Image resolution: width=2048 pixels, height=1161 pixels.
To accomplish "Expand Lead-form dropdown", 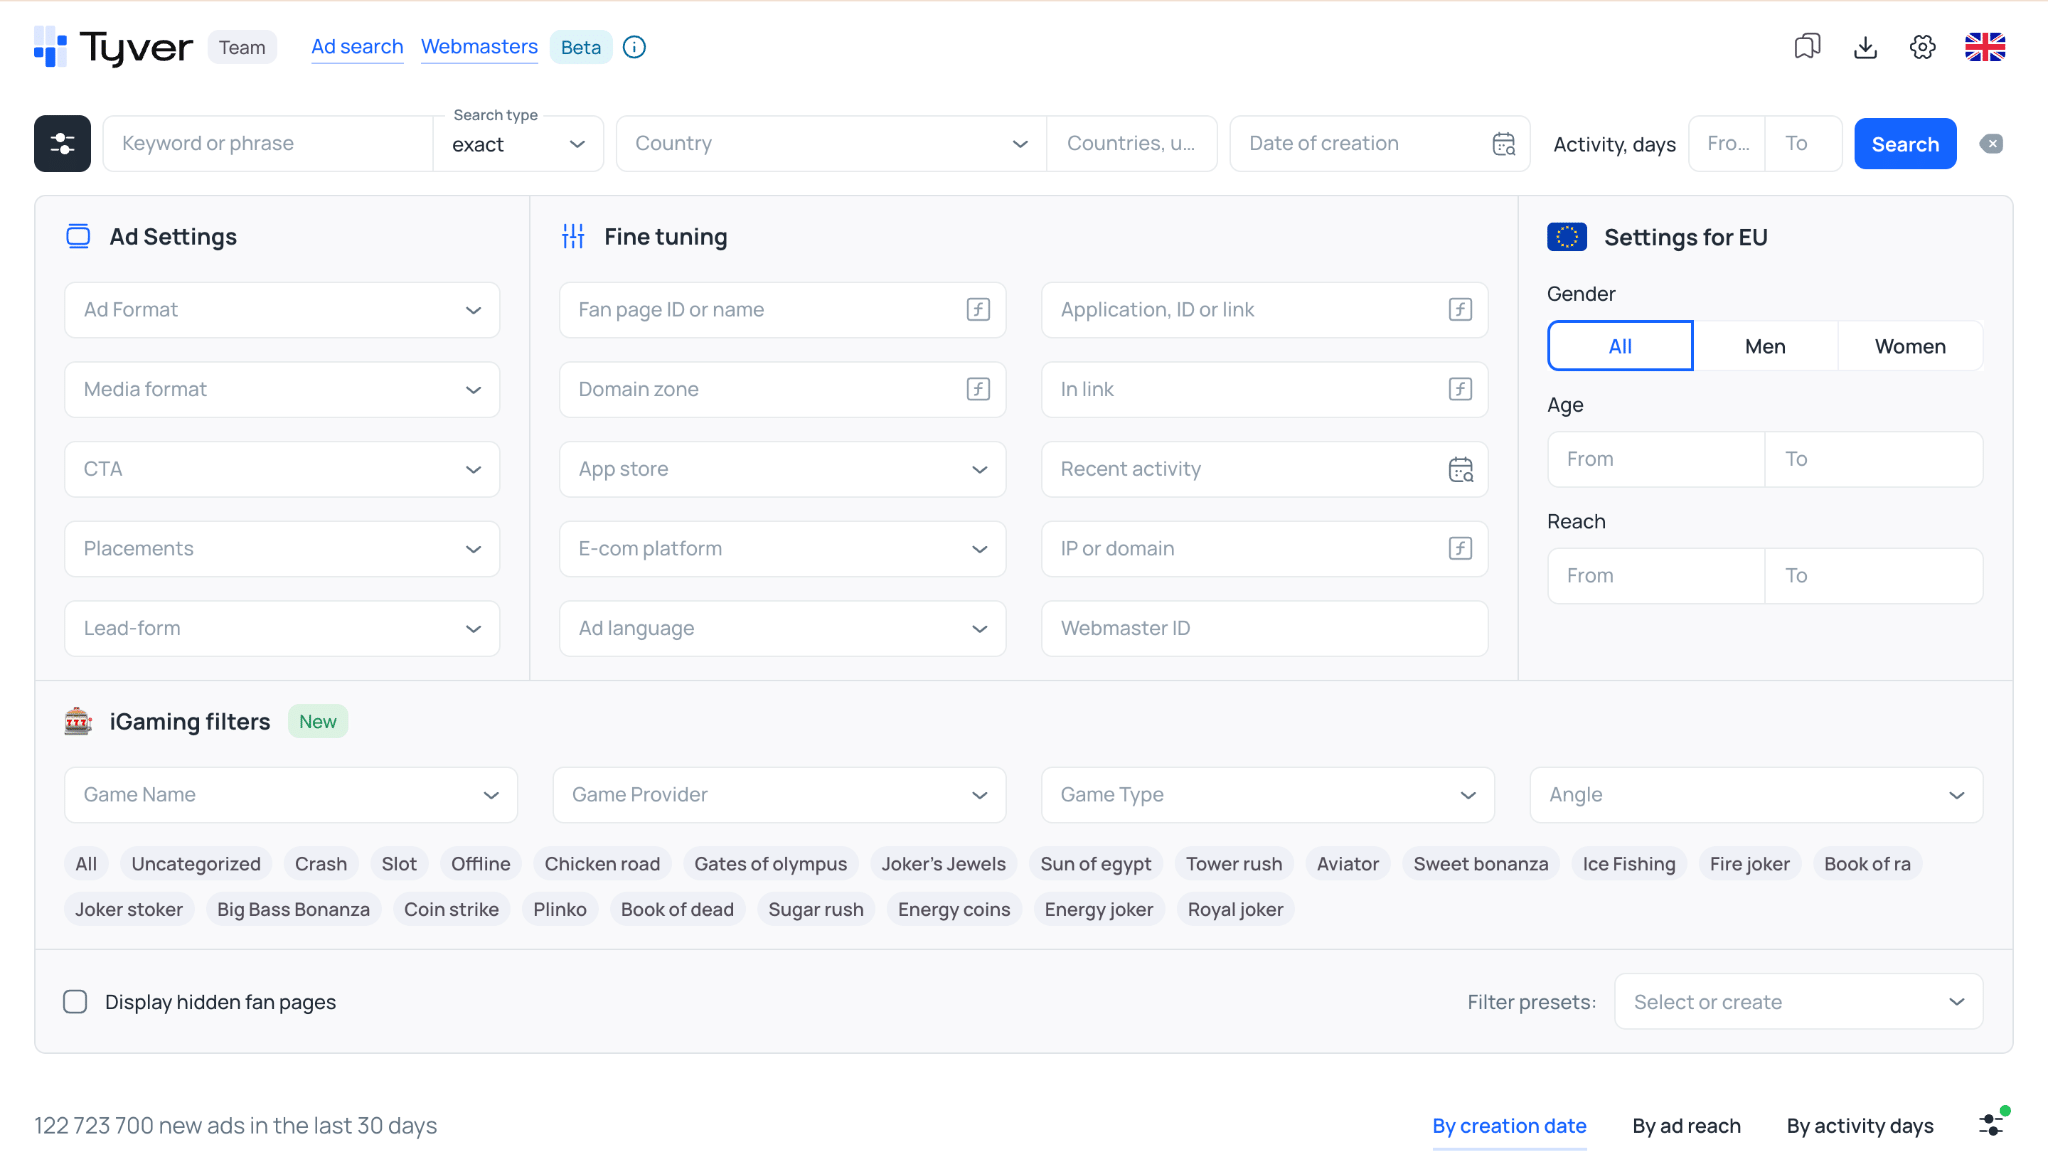I will [x=282, y=628].
